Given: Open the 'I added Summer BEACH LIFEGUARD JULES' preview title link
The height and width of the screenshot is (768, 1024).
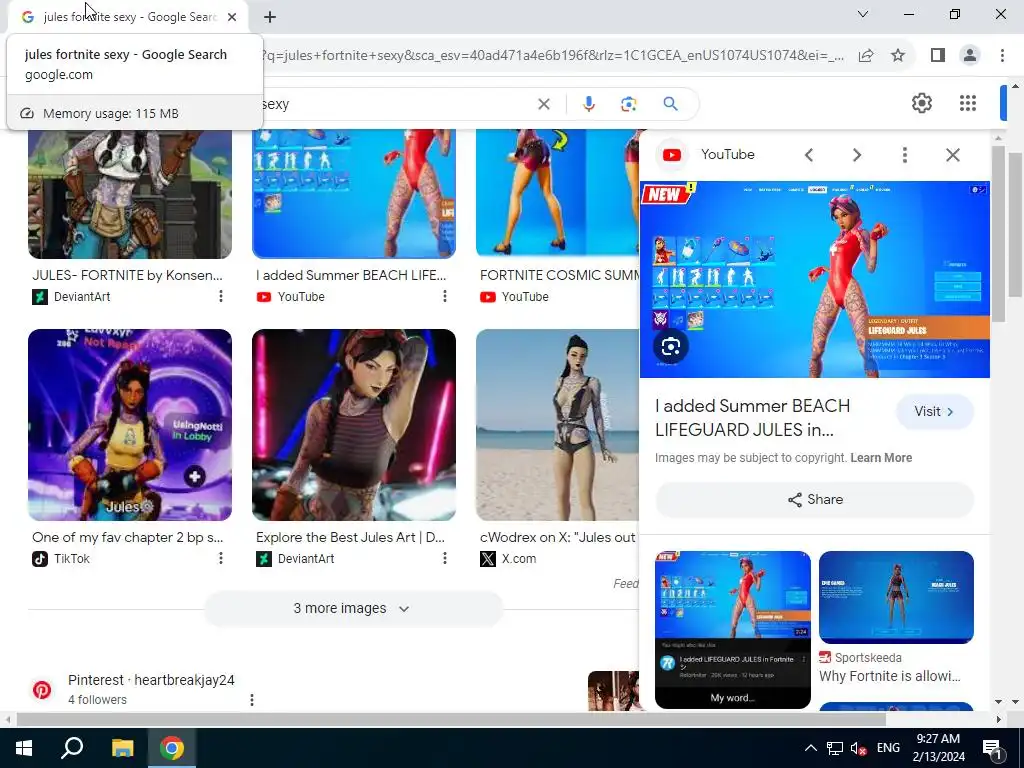Looking at the screenshot, I should click(x=752, y=418).
